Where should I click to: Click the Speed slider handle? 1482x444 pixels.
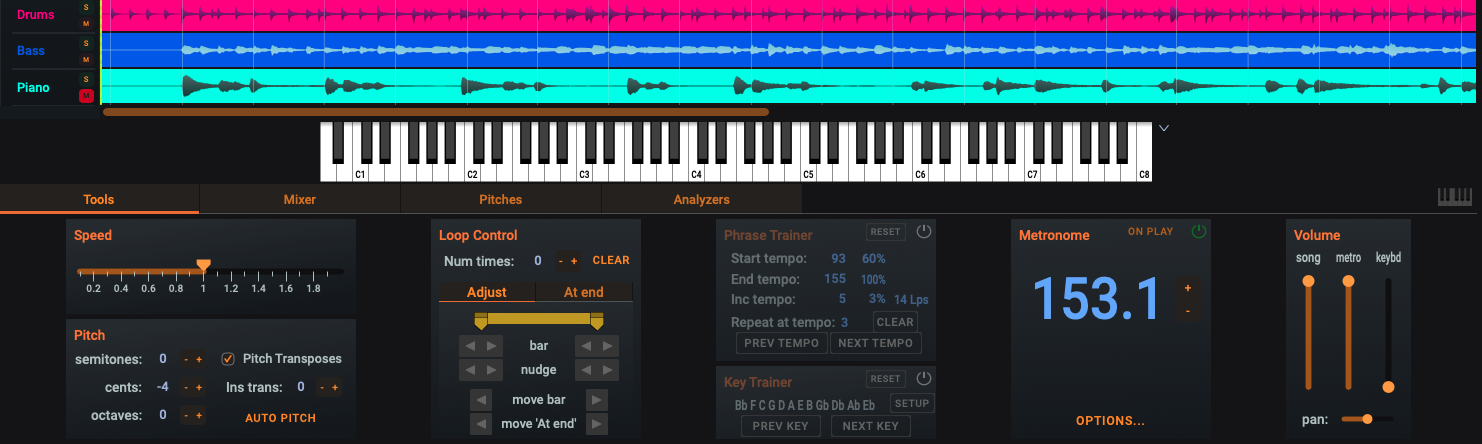(203, 266)
